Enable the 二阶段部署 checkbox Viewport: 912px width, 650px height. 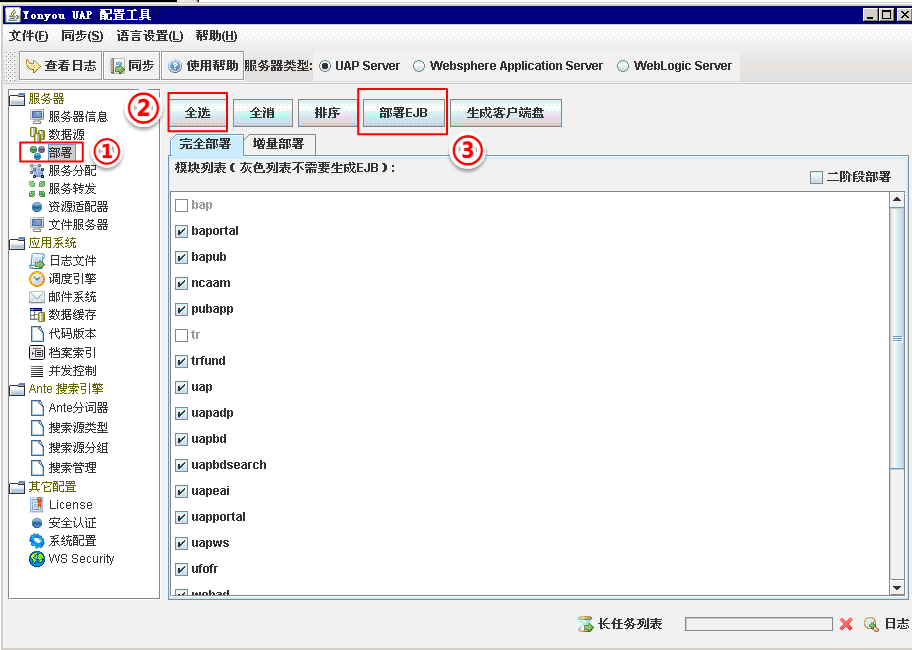[817, 177]
